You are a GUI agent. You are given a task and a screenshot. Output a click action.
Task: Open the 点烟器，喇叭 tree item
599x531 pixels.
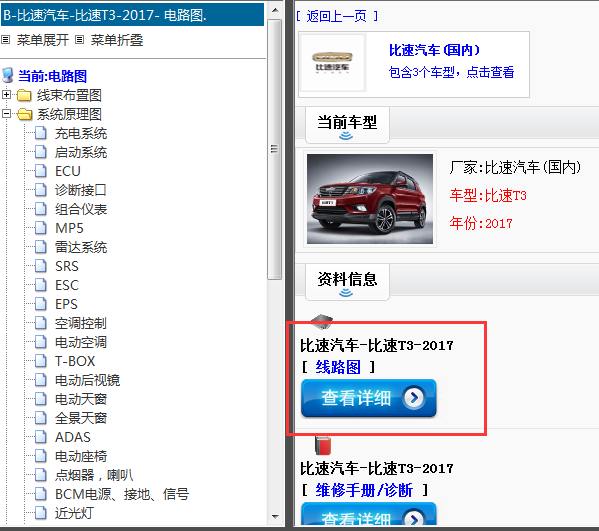point(94,475)
